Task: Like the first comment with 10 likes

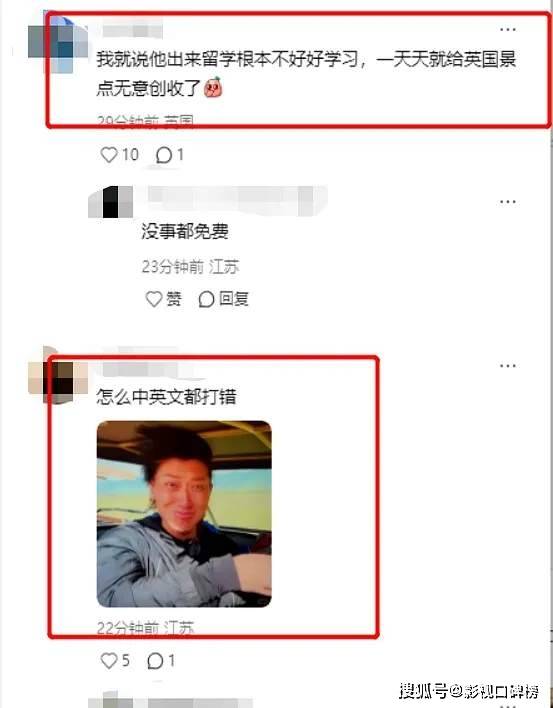Action: [109, 155]
